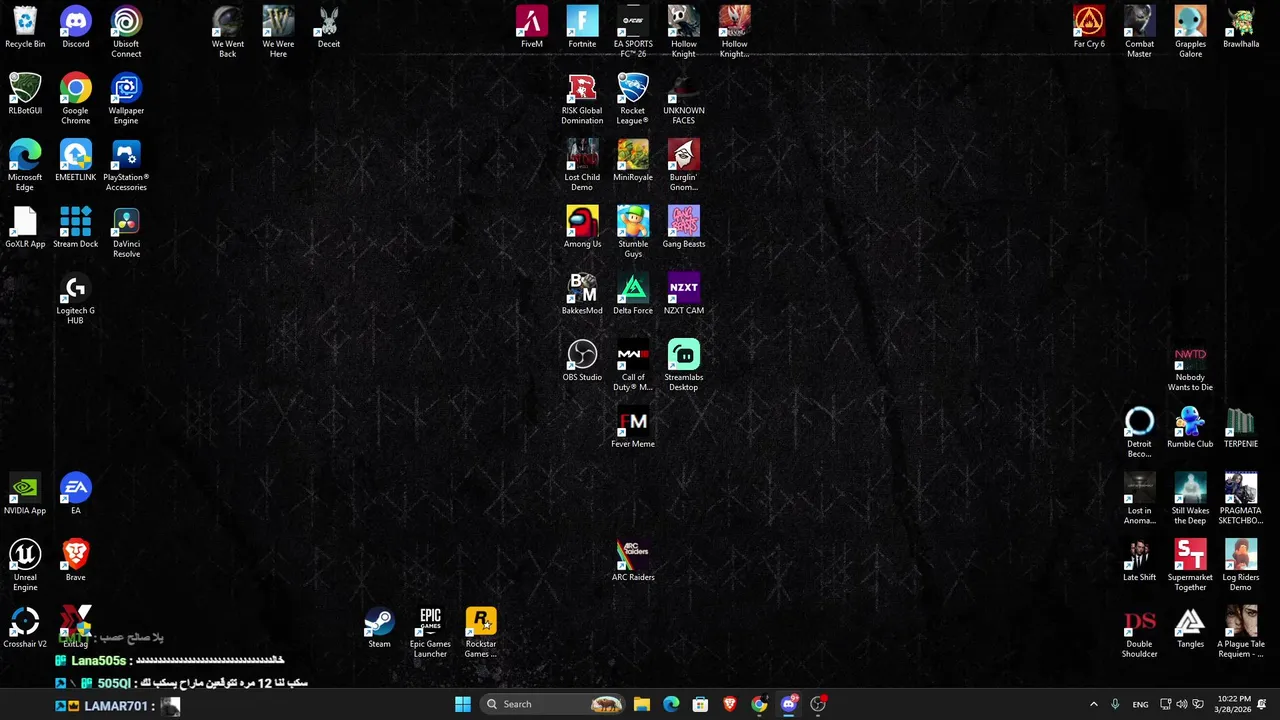1280x720 pixels.
Task: Select the Delta Force game icon
Action: pyautogui.click(x=633, y=295)
